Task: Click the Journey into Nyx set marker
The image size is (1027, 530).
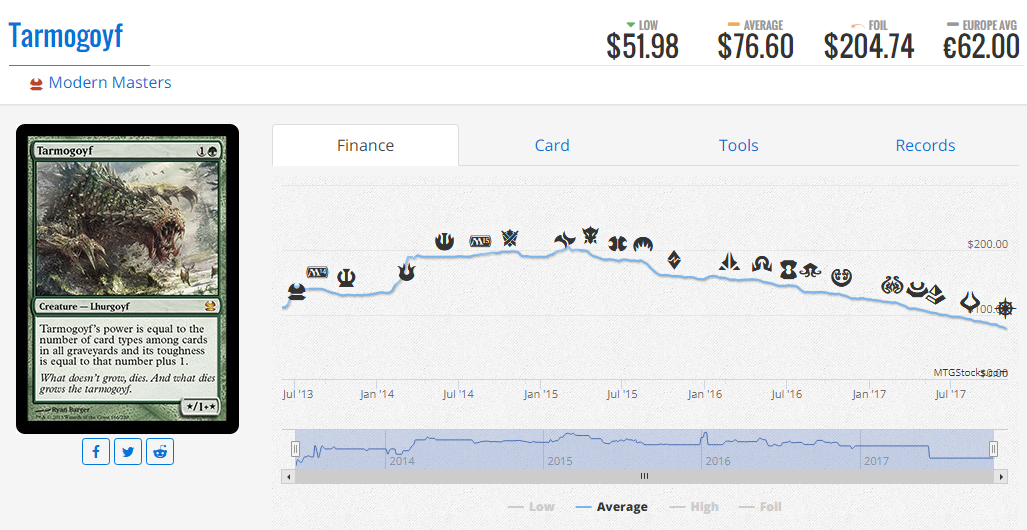Action: tap(445, 241)
